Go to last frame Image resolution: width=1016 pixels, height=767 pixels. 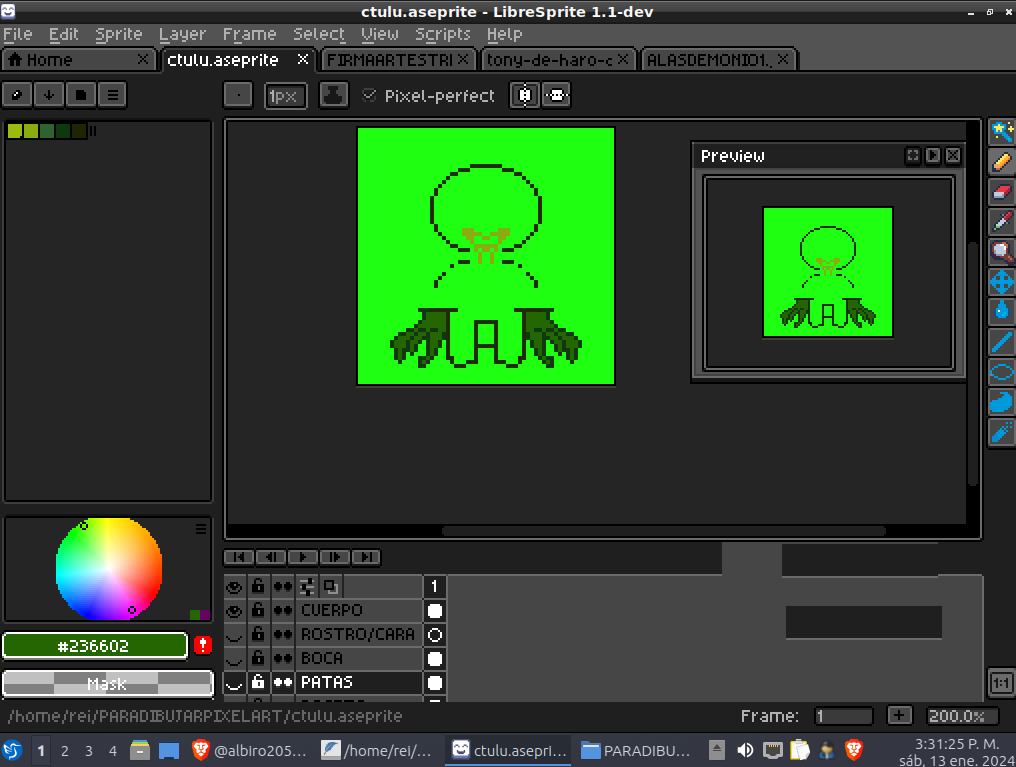point(366,557)
